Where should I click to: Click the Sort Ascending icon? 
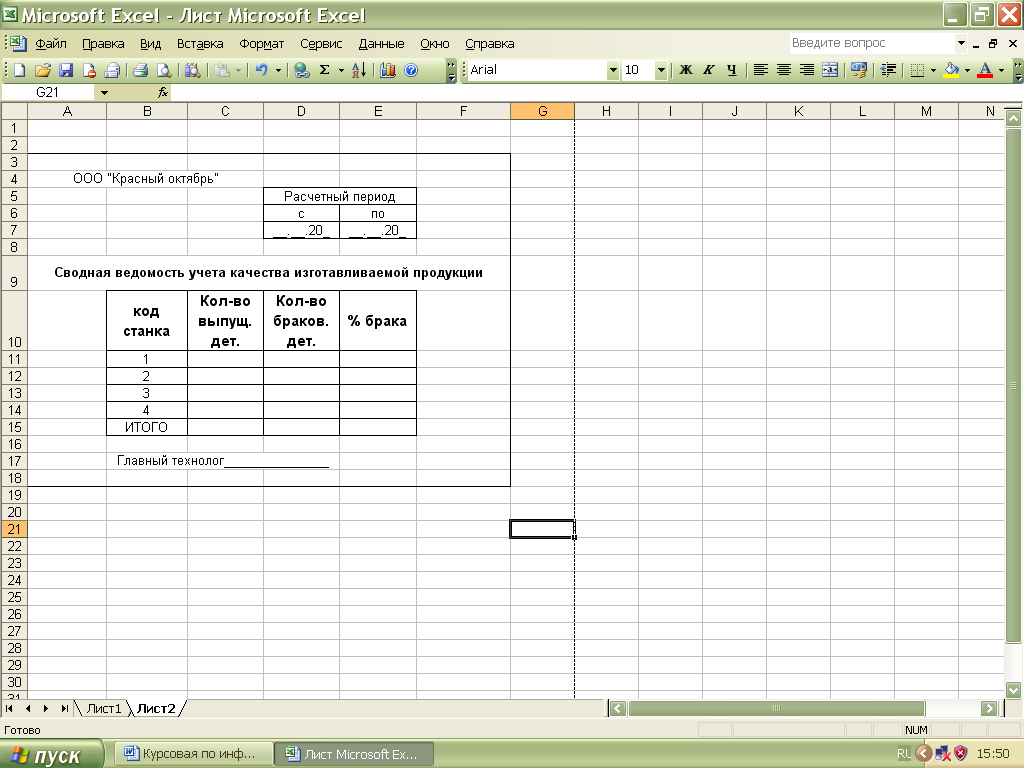(x=359, y=70)
